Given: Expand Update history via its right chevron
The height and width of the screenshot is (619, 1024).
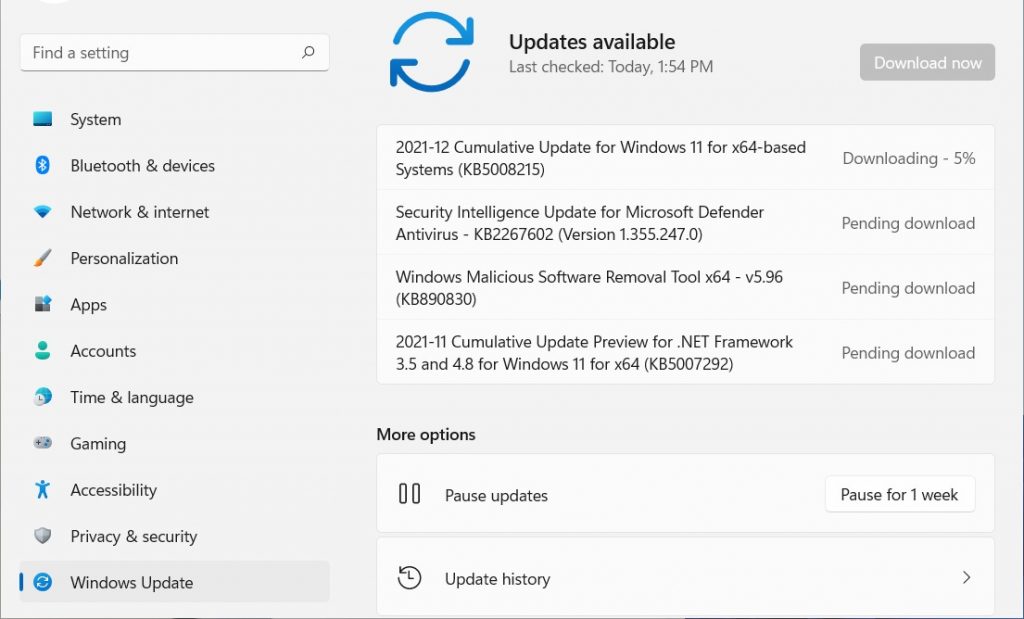Looking at the screenshot, I should coord(966,578).
